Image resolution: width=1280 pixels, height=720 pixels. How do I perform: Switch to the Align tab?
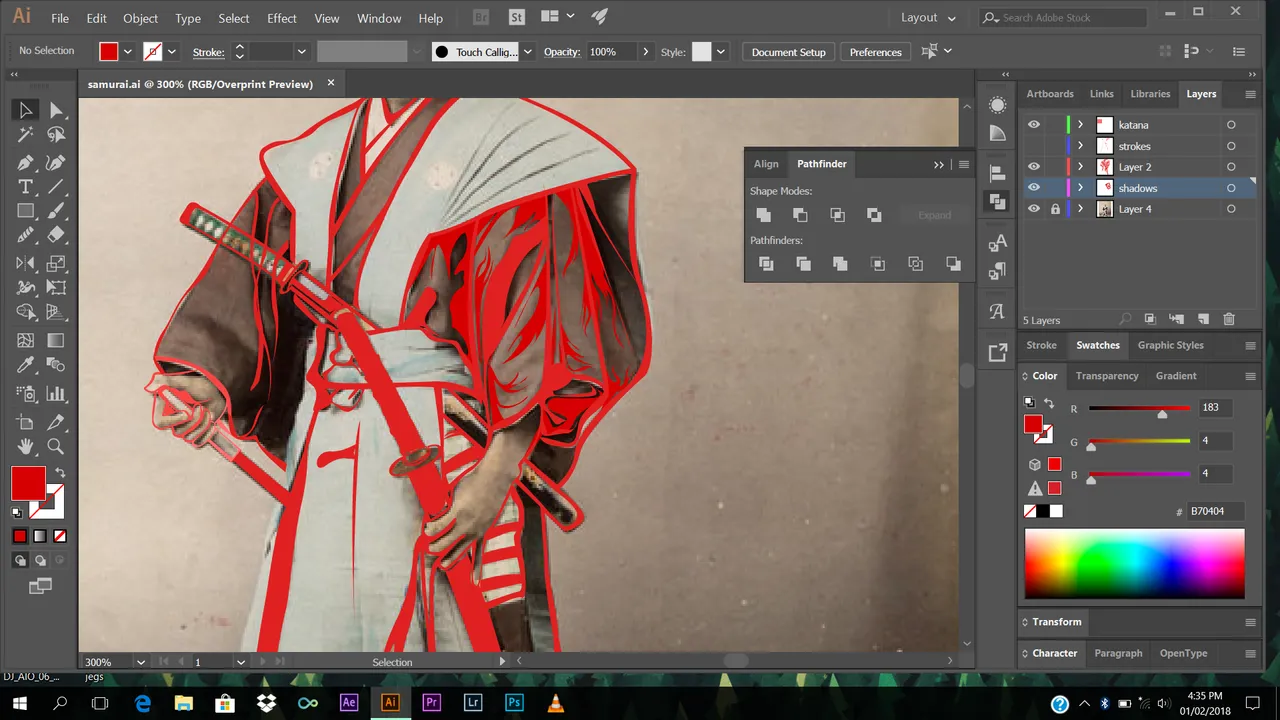click(766, 164)
